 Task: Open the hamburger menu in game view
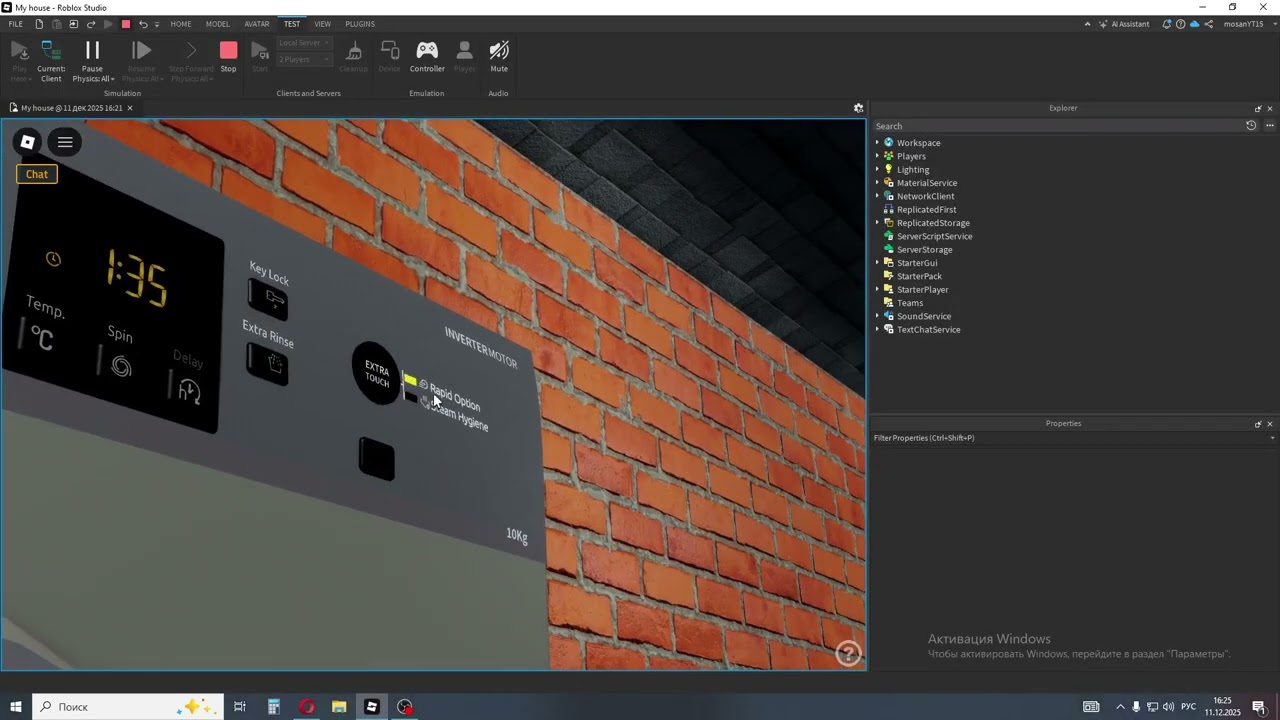[65, 142]
